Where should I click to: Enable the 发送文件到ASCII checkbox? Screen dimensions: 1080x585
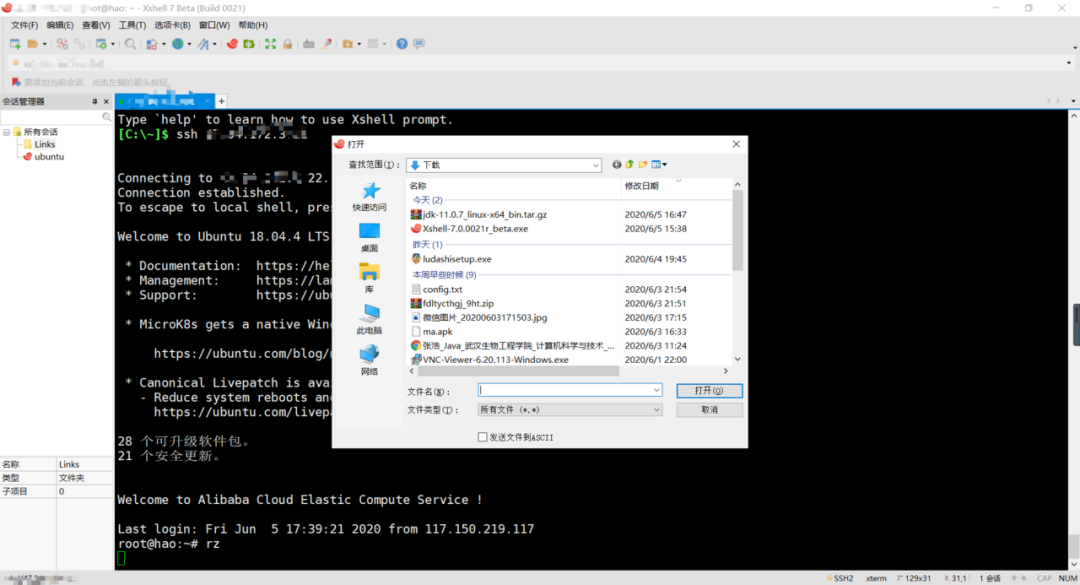[x=483, y=437]
